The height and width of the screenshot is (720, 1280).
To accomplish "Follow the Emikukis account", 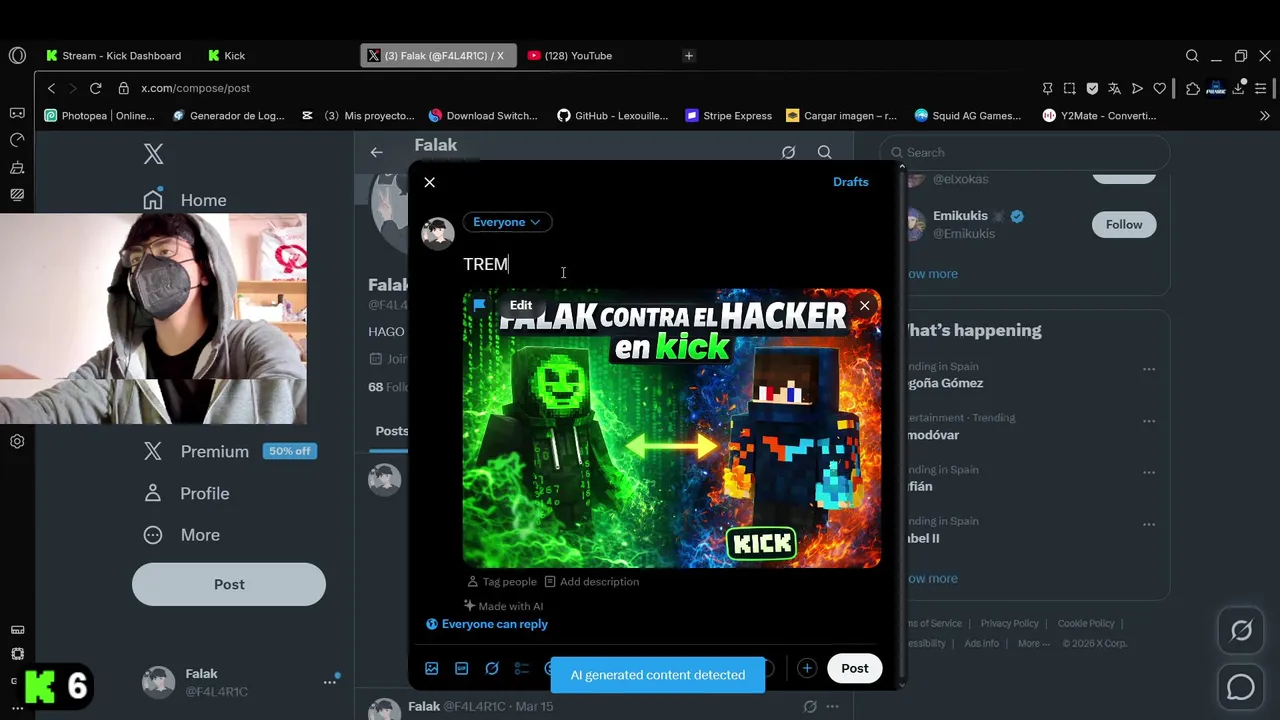I will pos(1124,225).
